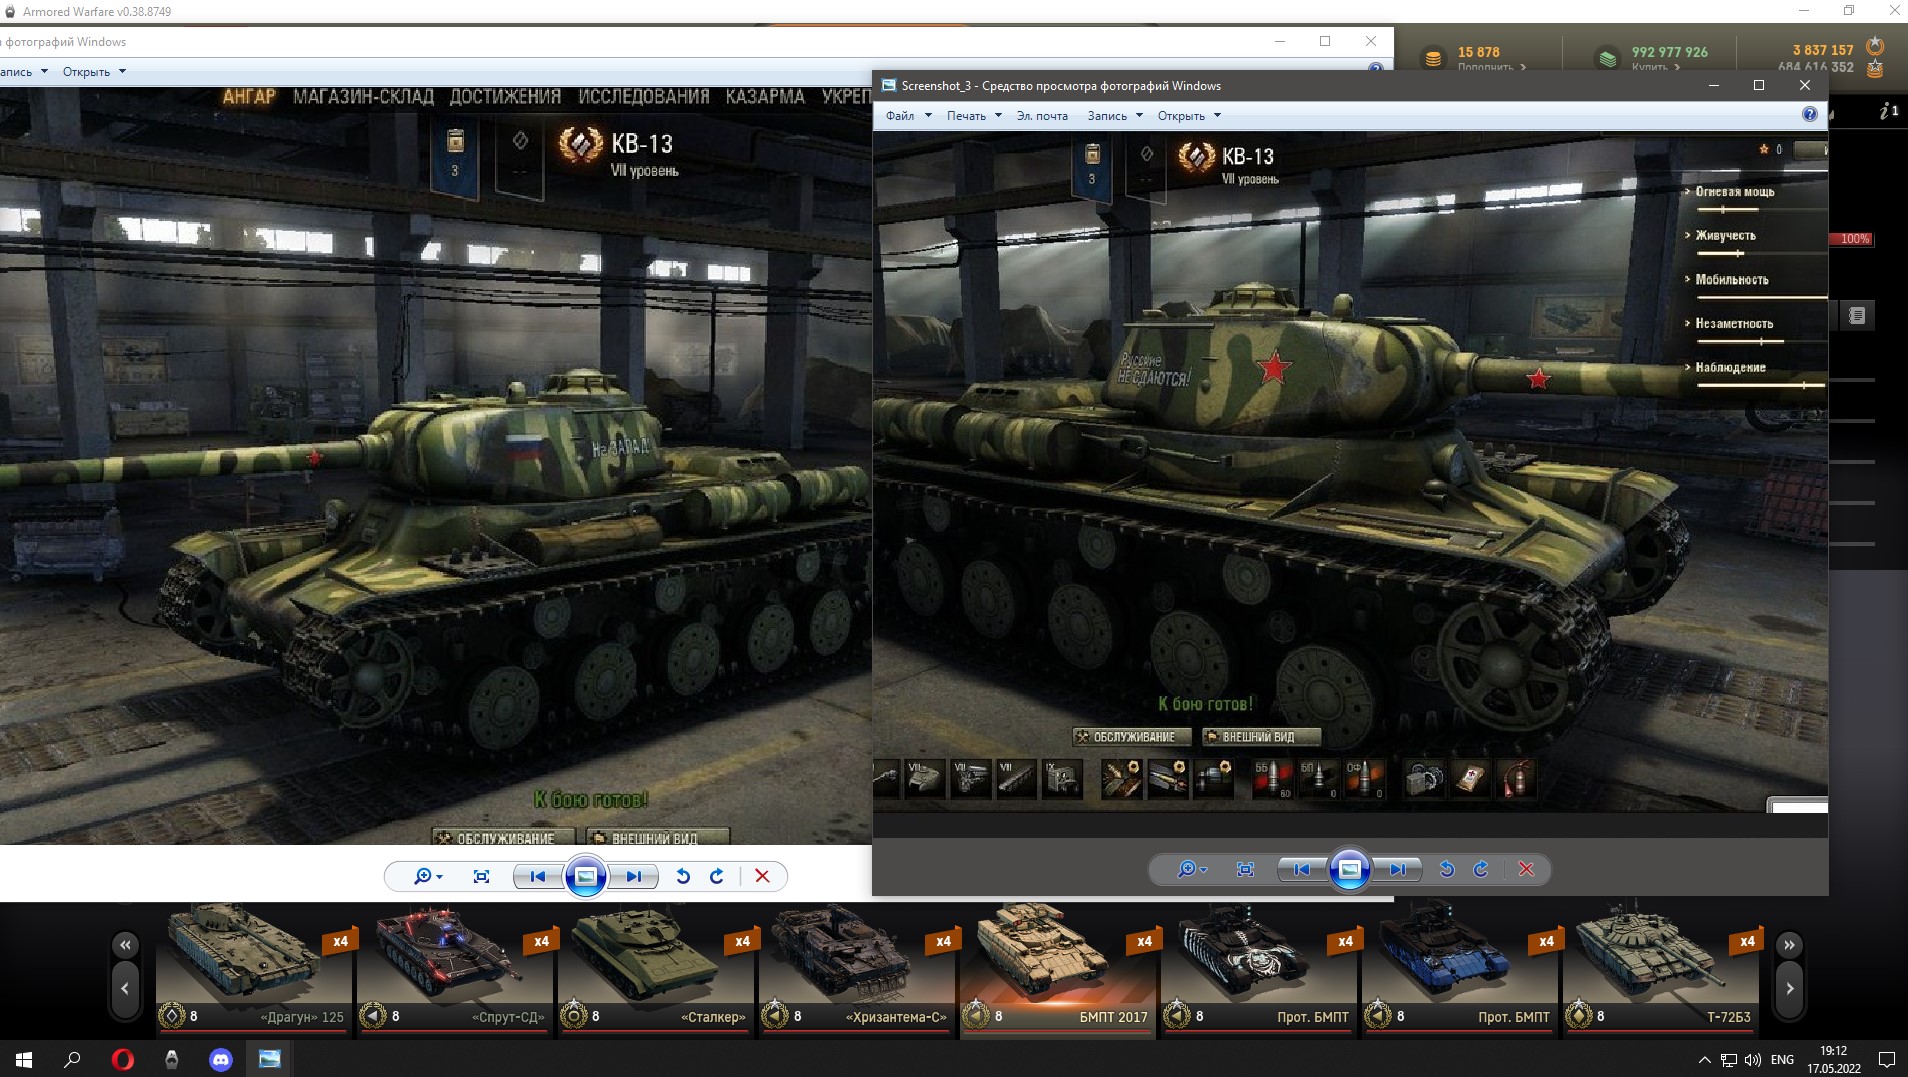Go to previous image in Screenshot_3 viewer
The height and width of the screenshot is (1077, 1908).
pyautogui.click(x=1301, y=869)
